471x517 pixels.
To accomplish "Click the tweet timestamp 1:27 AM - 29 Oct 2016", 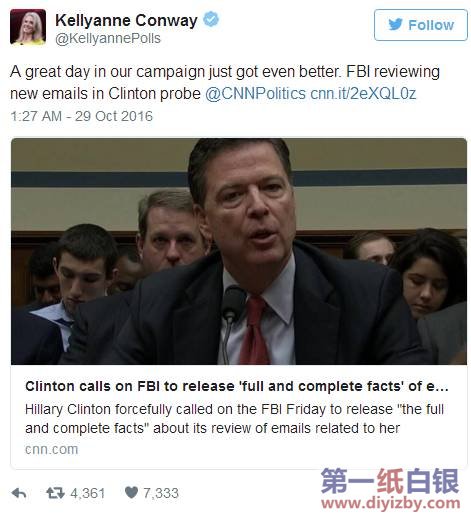I will click(x=81, y=116).
